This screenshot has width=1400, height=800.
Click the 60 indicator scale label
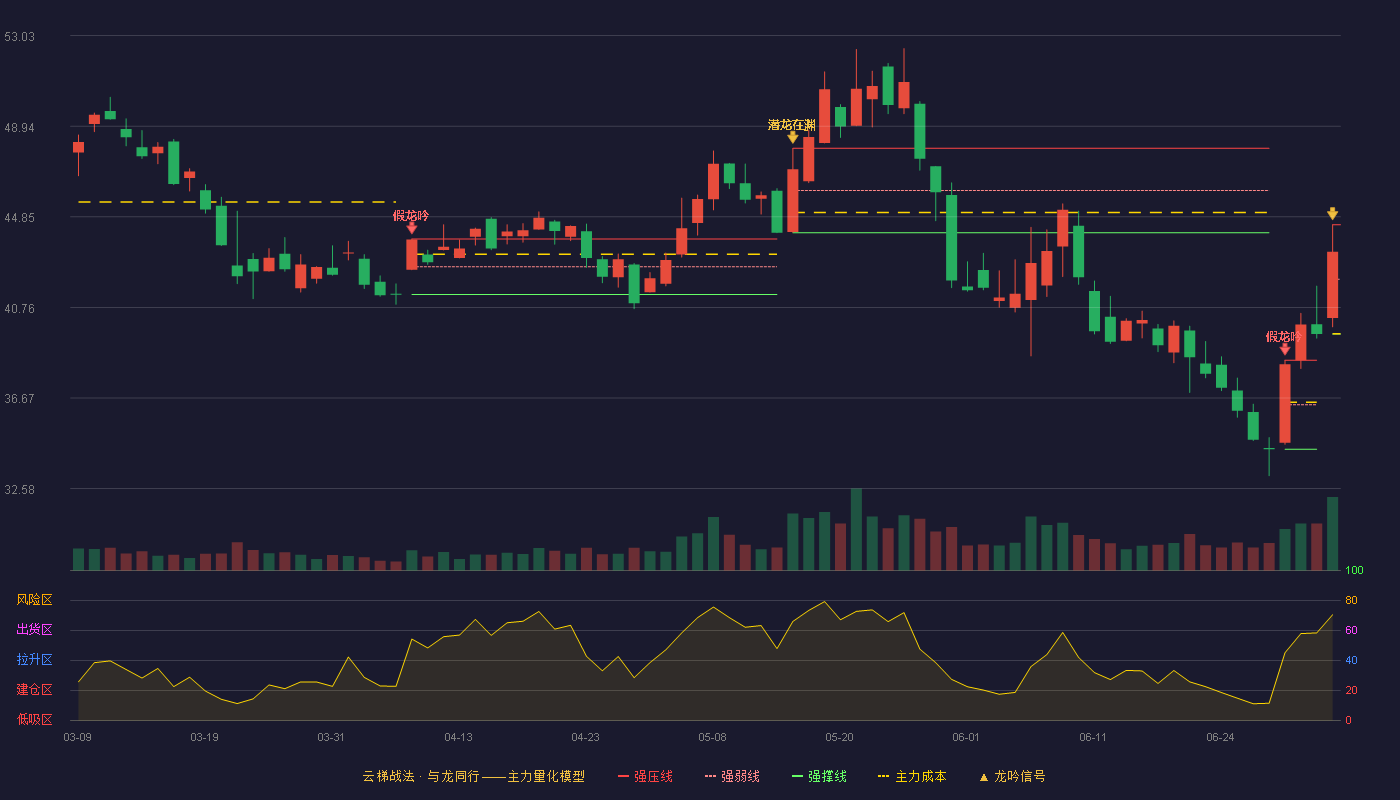[x=1351, y=631]
